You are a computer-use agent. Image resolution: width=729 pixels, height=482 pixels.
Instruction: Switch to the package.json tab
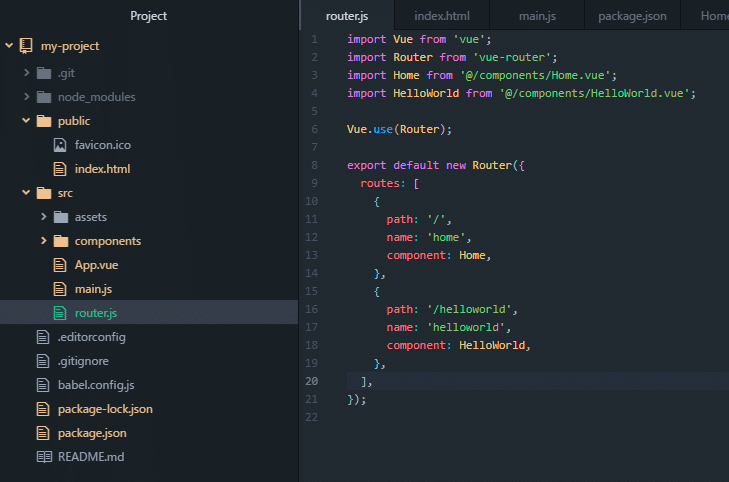[632, 16]
